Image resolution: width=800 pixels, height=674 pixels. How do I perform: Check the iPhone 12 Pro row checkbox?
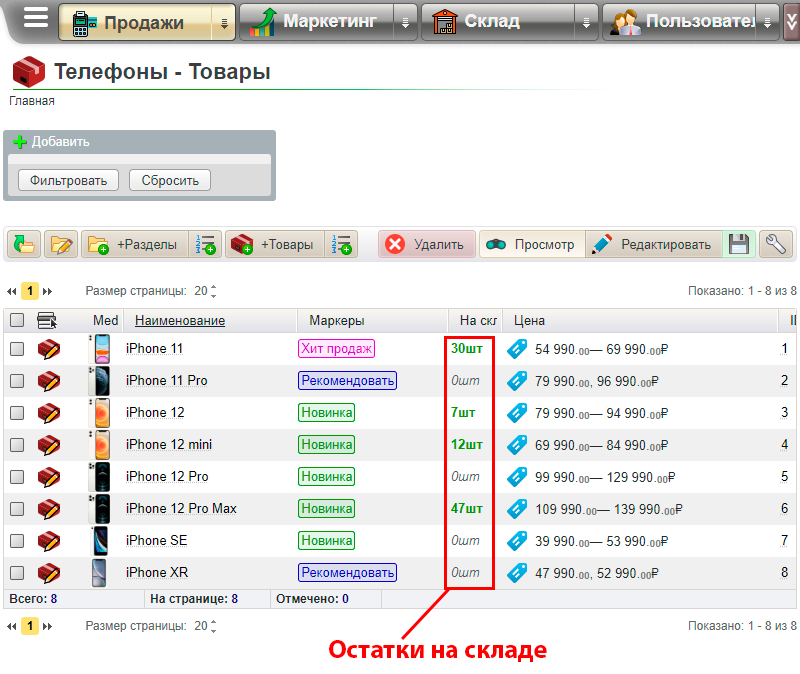click(x=17, y=477)
